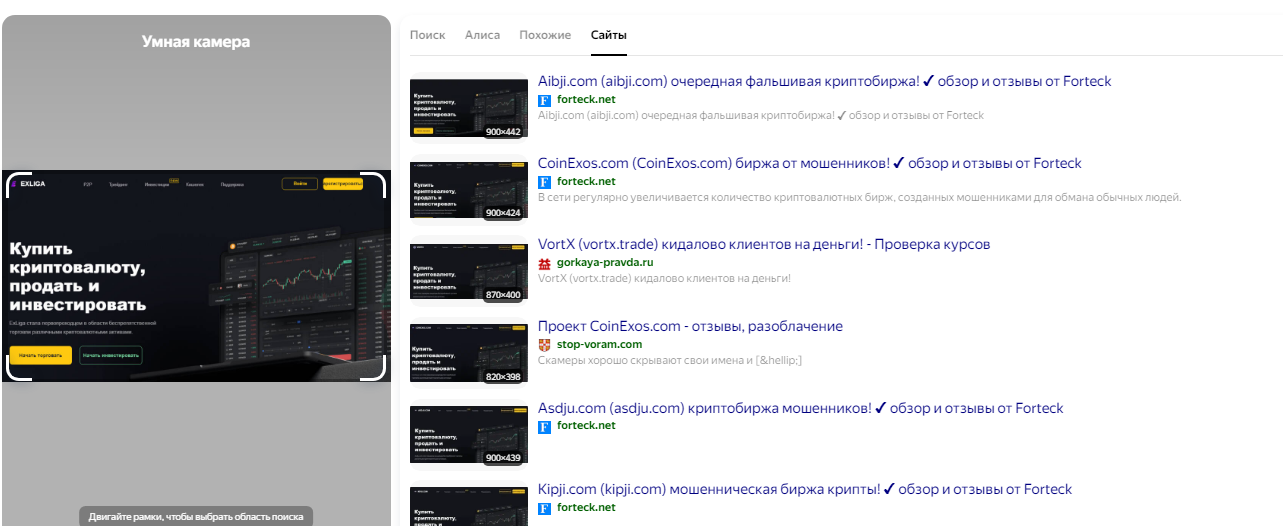Click the forteck.net favicon under the Asdju.com title

click(544, 427)
